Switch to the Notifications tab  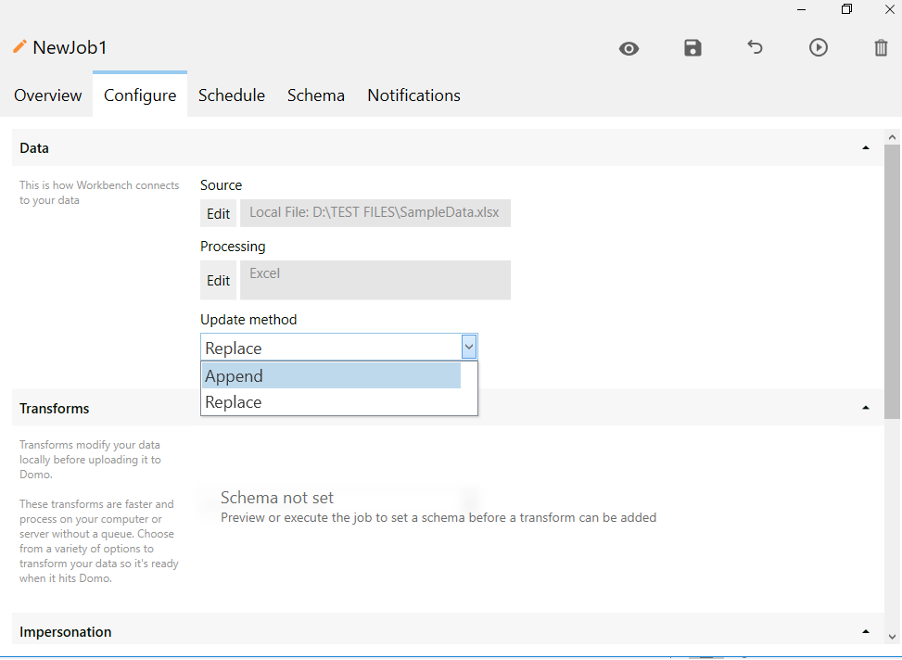pyautogui.click(x=413, y=95)
